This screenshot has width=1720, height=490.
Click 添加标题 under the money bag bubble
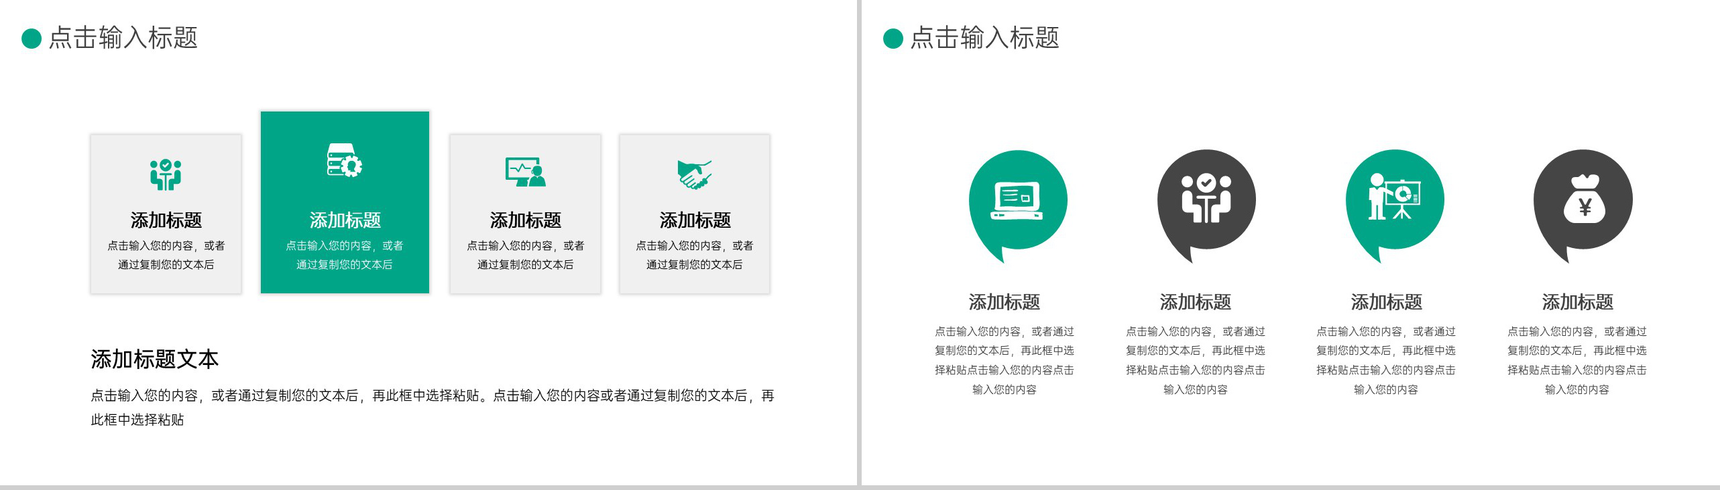click(x=1578, y=302)
